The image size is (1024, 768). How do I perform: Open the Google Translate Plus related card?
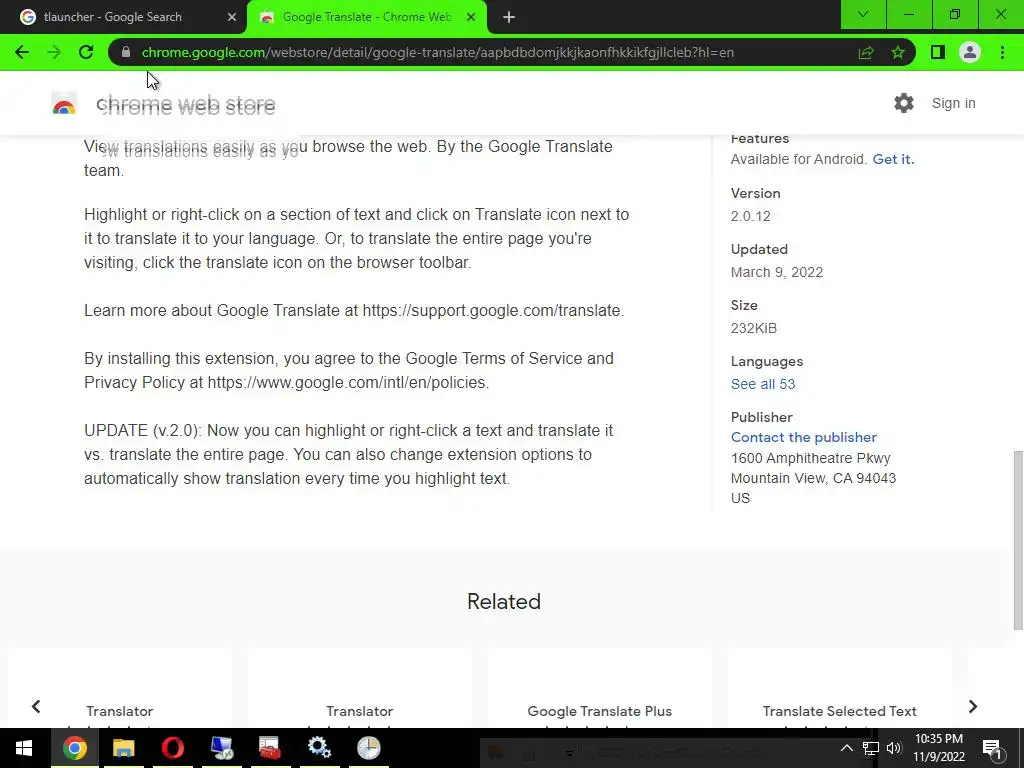(x=600, y=688)
